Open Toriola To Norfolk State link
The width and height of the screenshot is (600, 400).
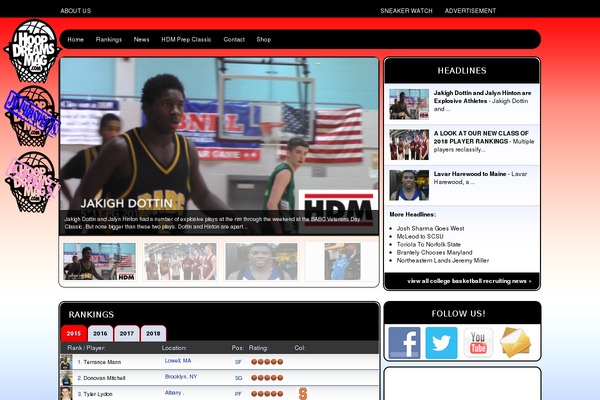tap(429, 245)
